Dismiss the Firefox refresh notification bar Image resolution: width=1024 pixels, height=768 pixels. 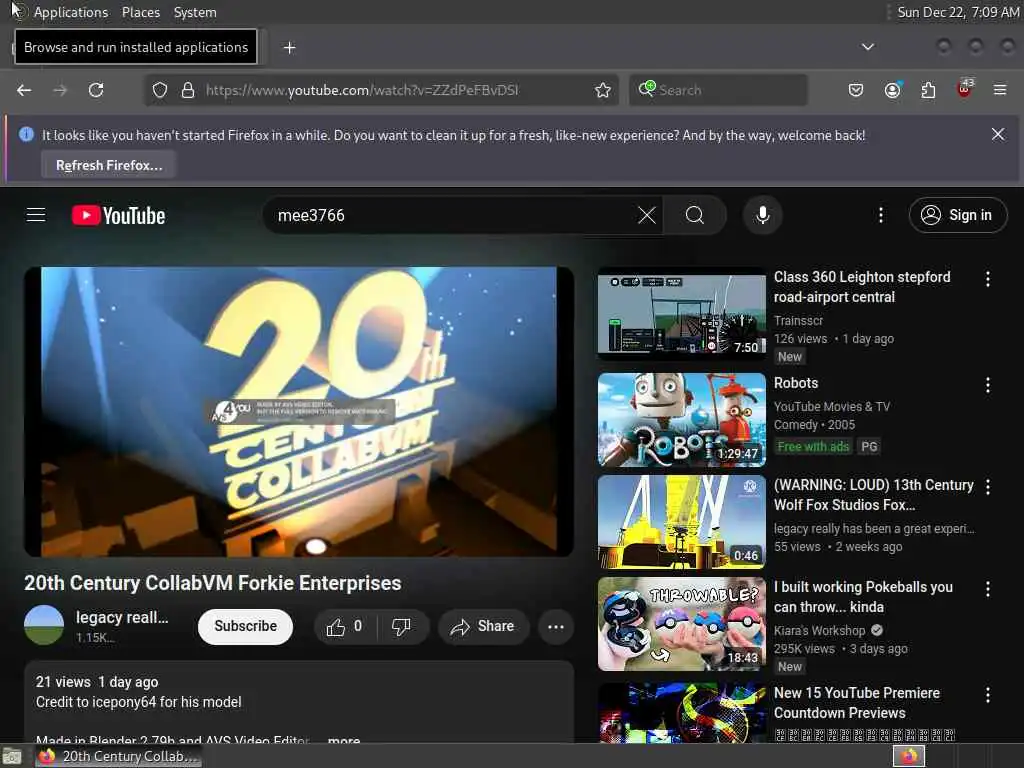[x=998, y=134]
